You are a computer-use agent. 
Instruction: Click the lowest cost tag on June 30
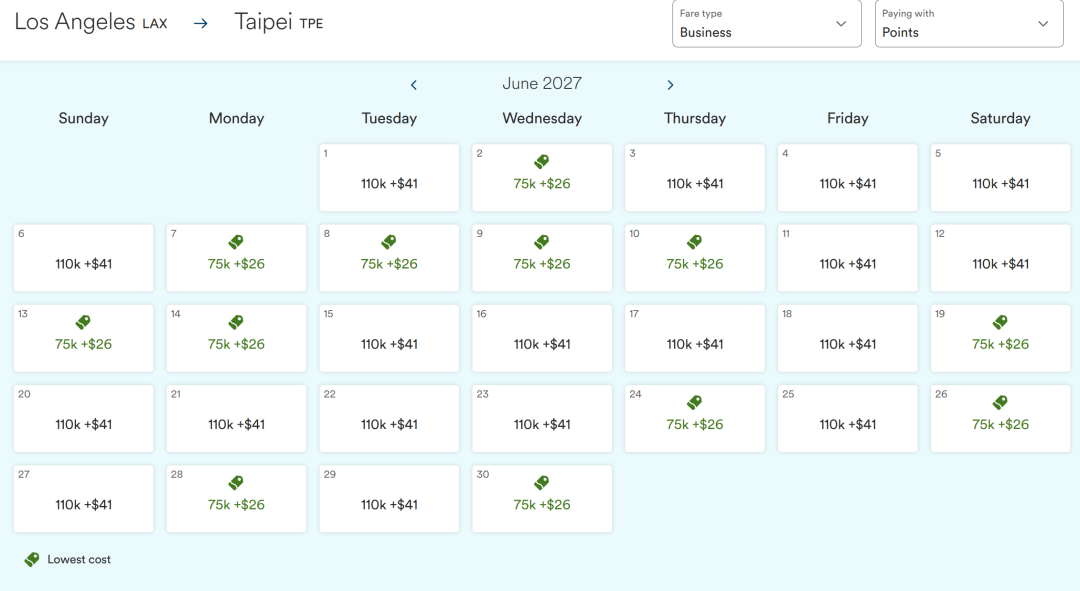click(x=542, y=482)
